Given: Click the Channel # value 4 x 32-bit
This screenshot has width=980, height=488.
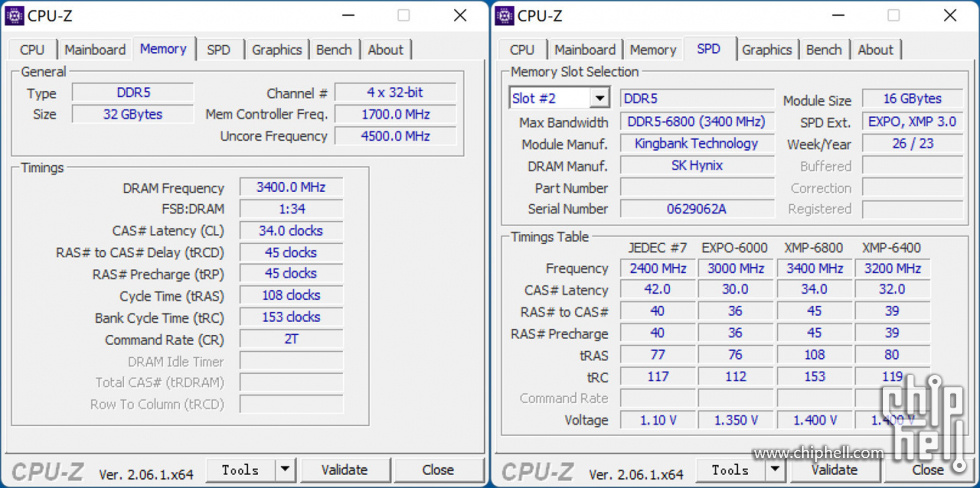Looking at the screenshot, I should tap(395, 93).
